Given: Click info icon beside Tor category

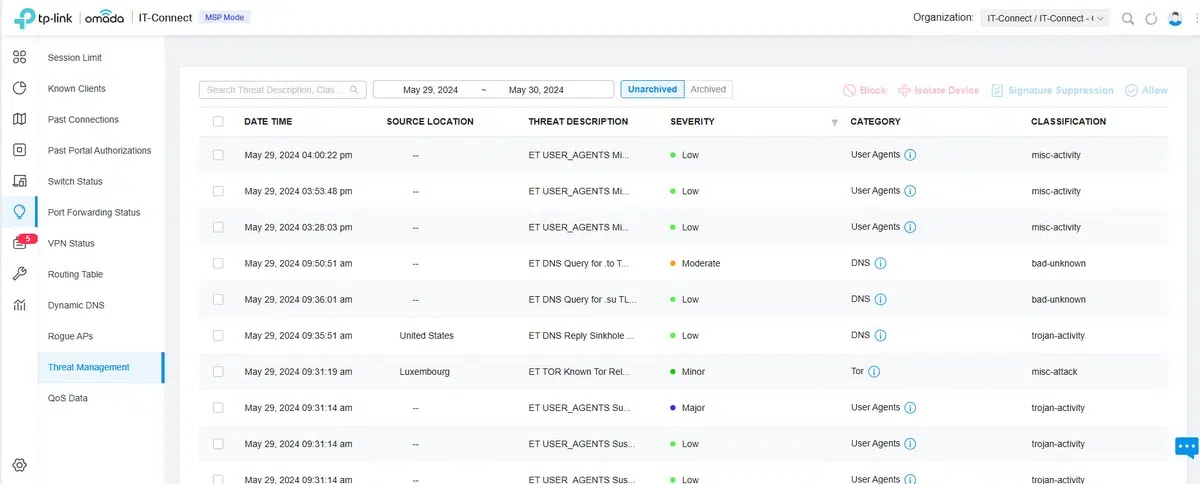Looking at the screenshot, I should tap(873, 372).
